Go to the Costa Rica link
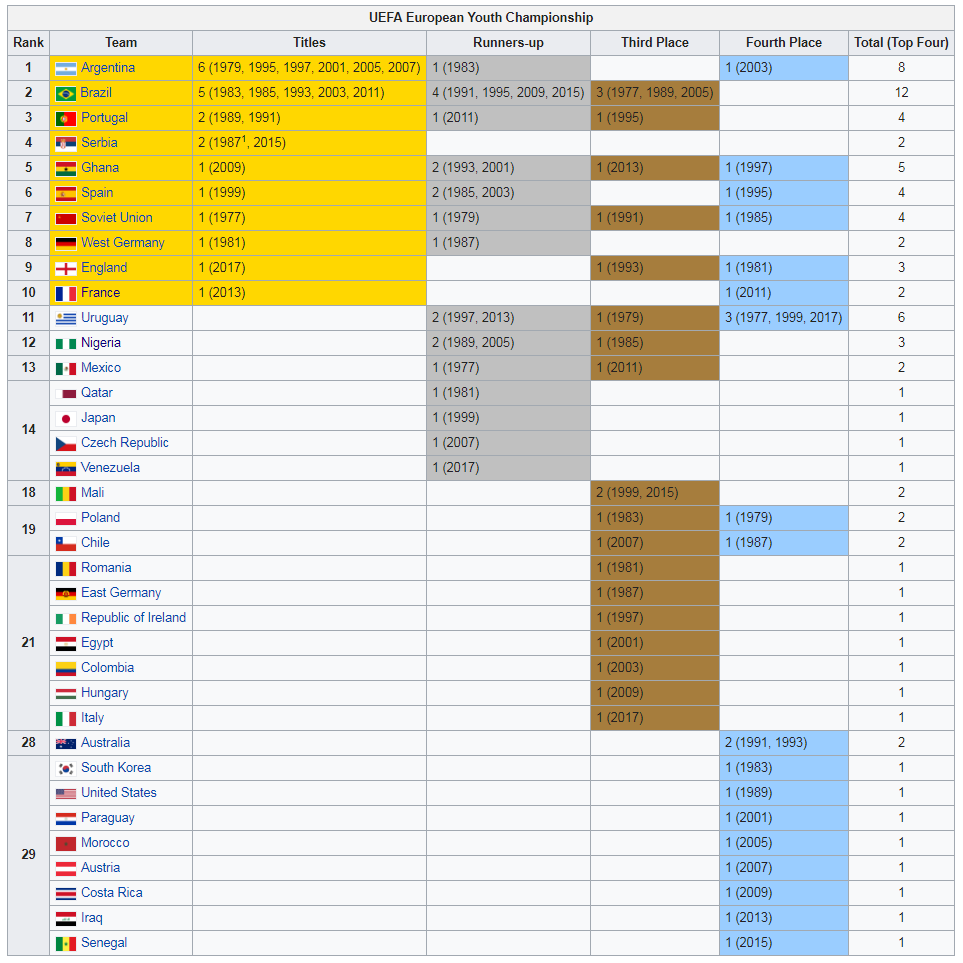Viewport: 963px width, 963px height. pyautogui.click(x=112, y=892)
